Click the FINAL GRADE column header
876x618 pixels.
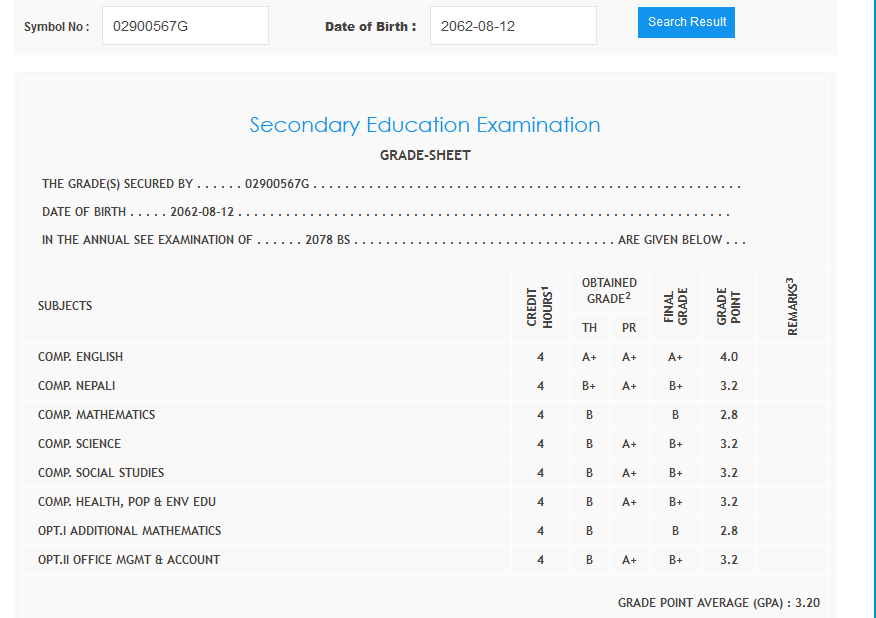(x=676, y=306)
